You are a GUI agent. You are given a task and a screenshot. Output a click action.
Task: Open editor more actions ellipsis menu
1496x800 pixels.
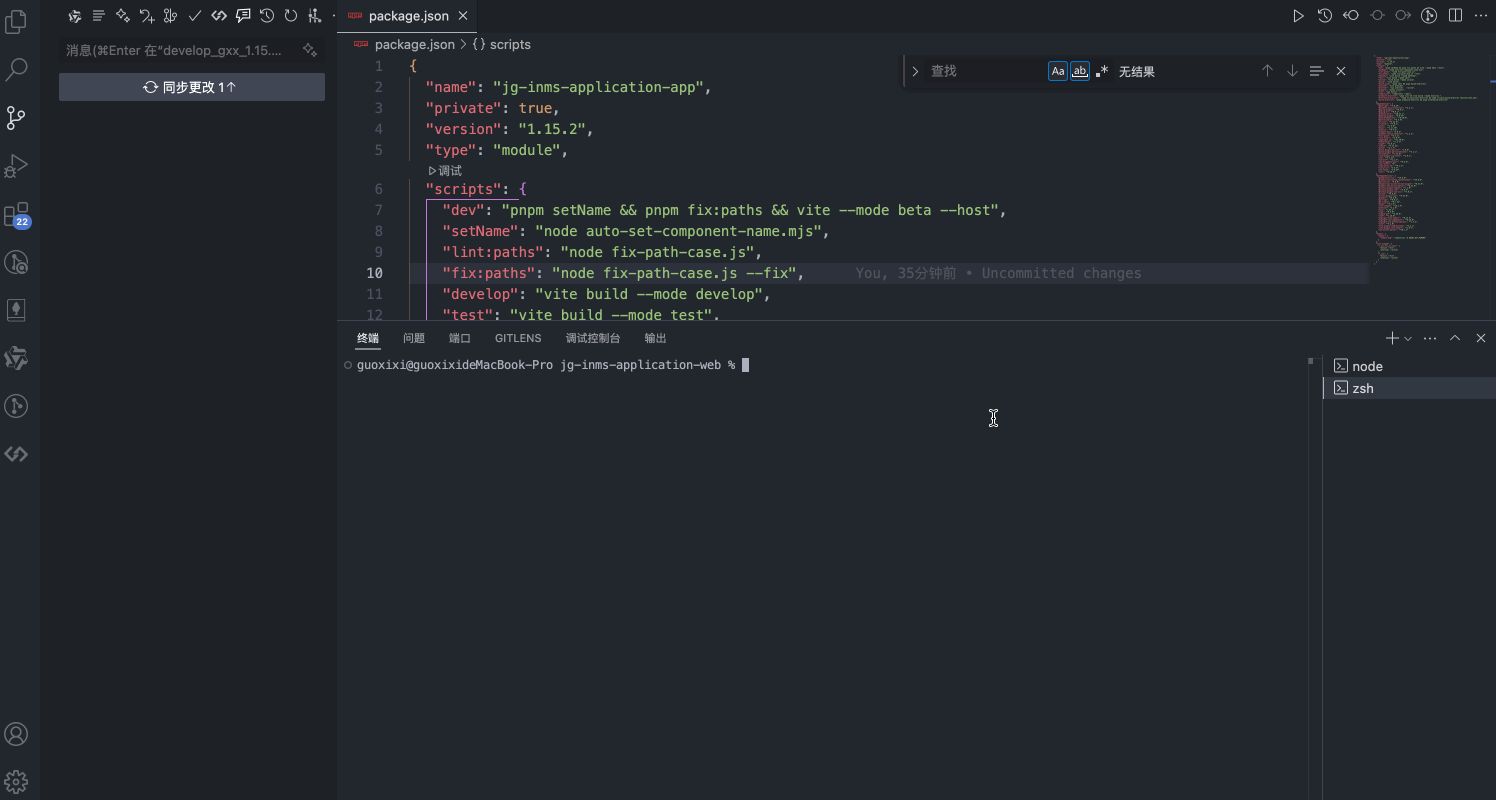[x=1481, y=16]
